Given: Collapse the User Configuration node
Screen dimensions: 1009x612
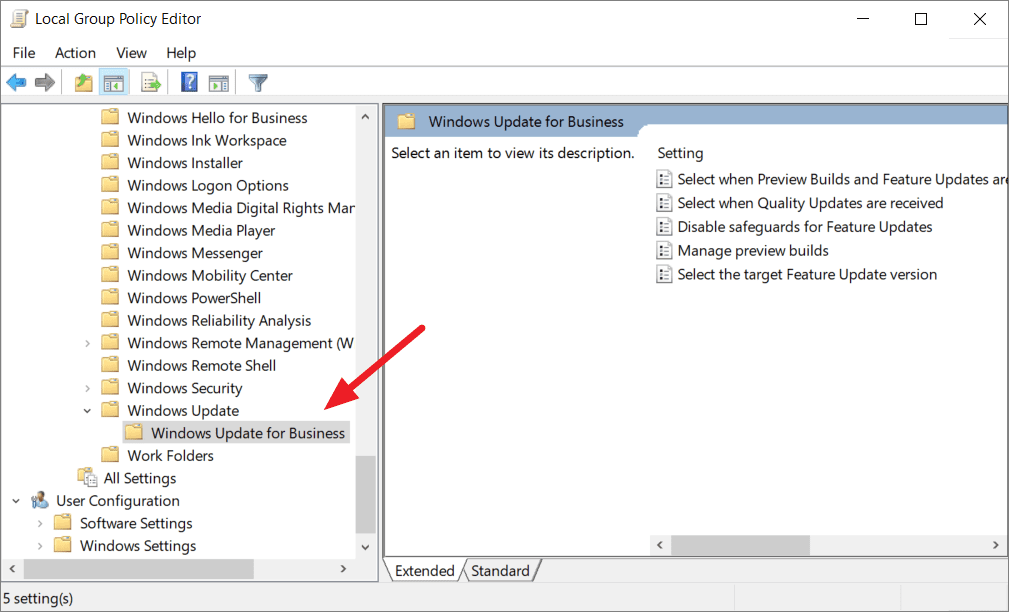Looking at the screenshot, I should (x=16, y=501).
